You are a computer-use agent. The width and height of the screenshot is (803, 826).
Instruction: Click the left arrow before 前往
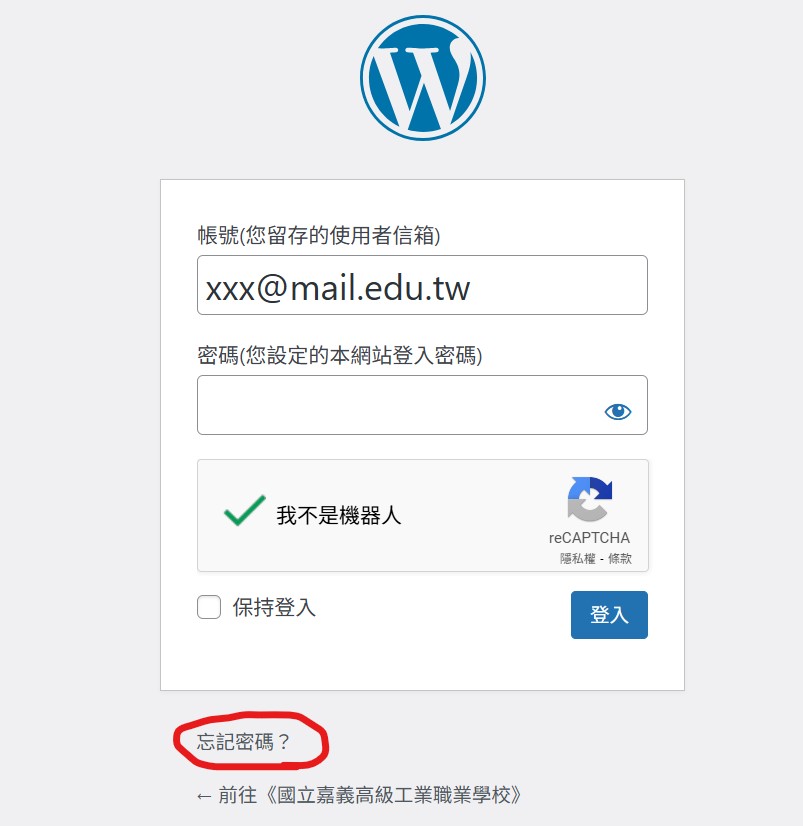point(204,796)
